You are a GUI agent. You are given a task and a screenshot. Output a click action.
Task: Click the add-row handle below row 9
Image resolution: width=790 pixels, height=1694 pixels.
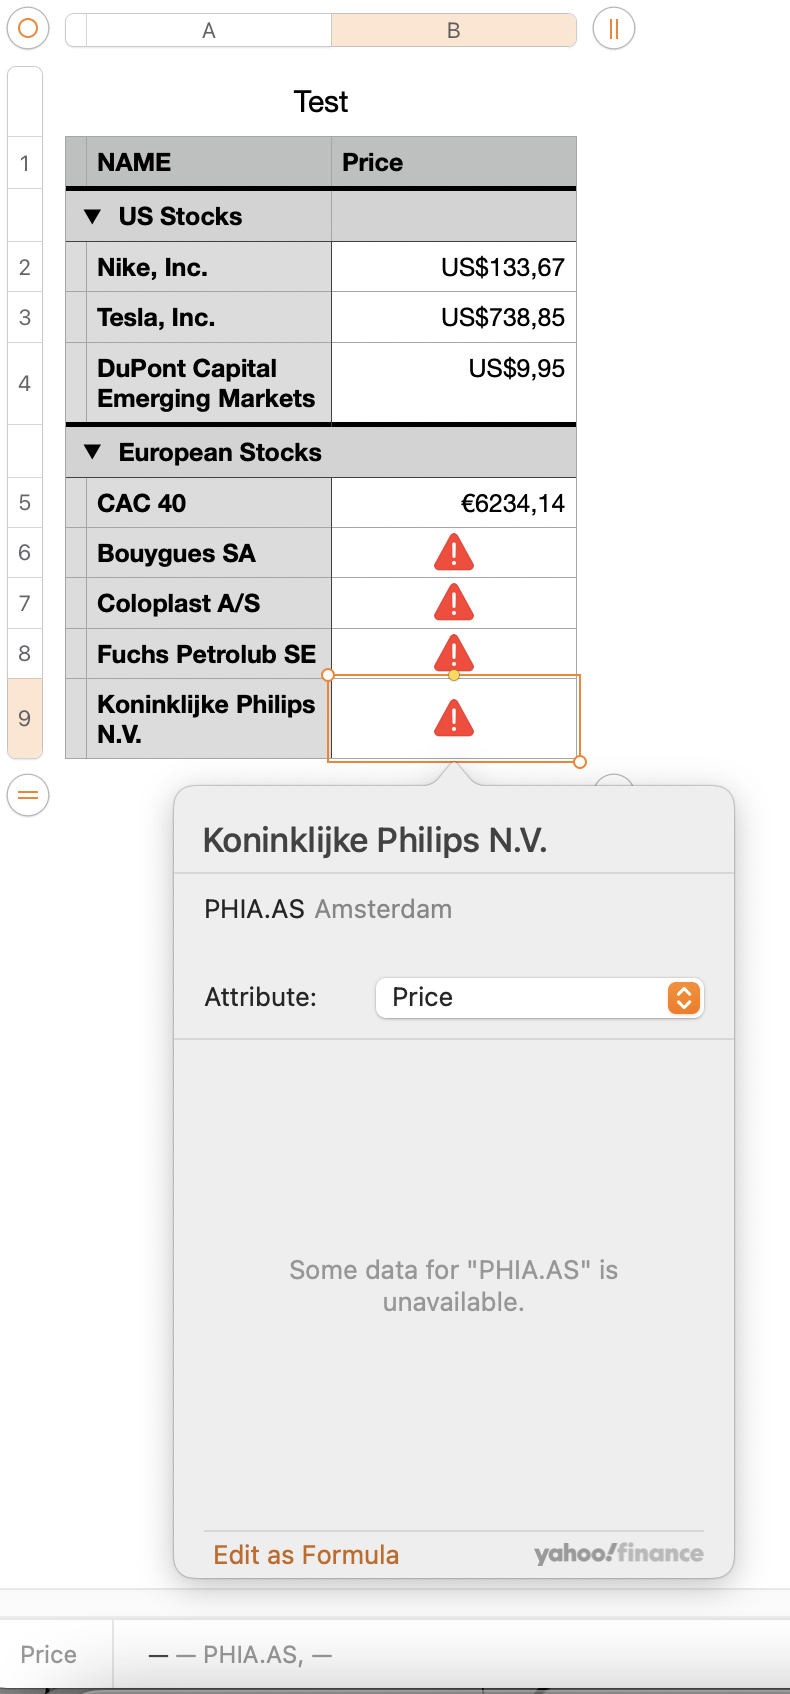coord(28,795)
